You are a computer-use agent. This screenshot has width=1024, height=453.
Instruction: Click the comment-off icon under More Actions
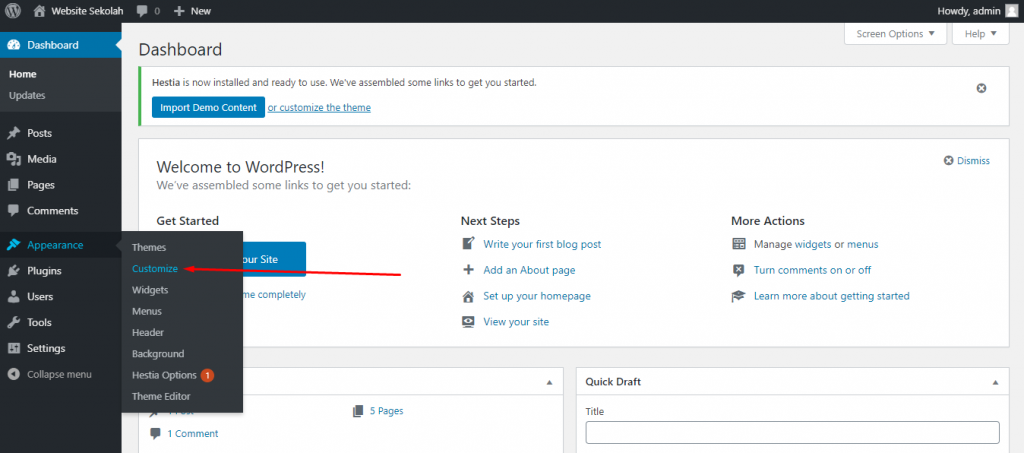click(739, 270)
